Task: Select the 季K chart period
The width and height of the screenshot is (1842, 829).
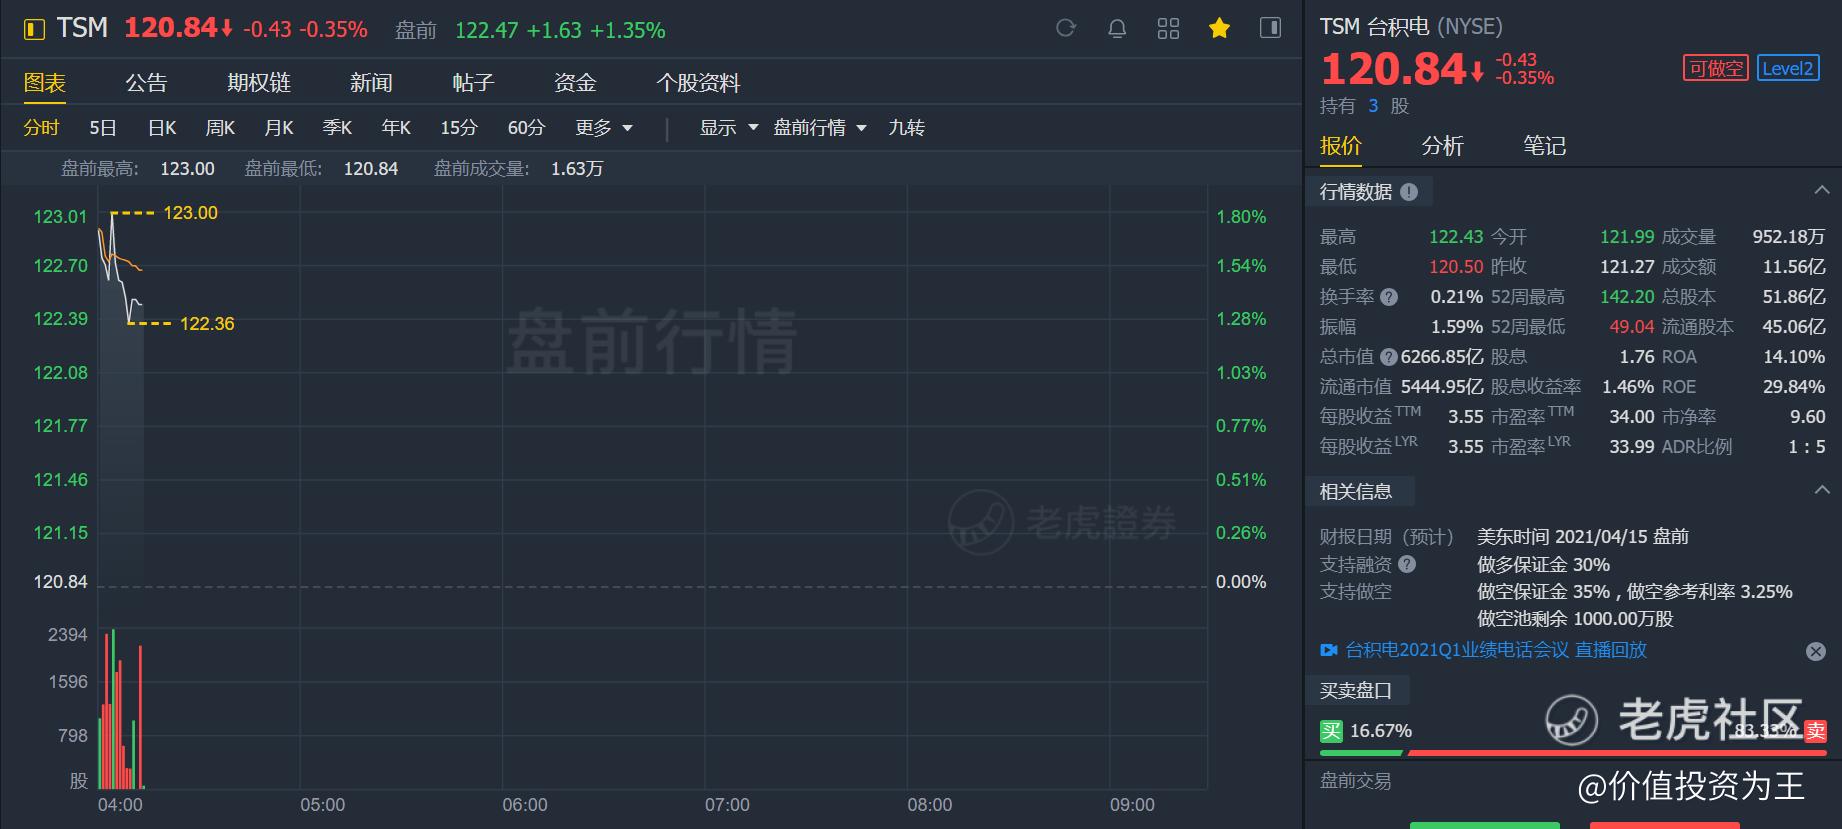Action: pos(337,128)
